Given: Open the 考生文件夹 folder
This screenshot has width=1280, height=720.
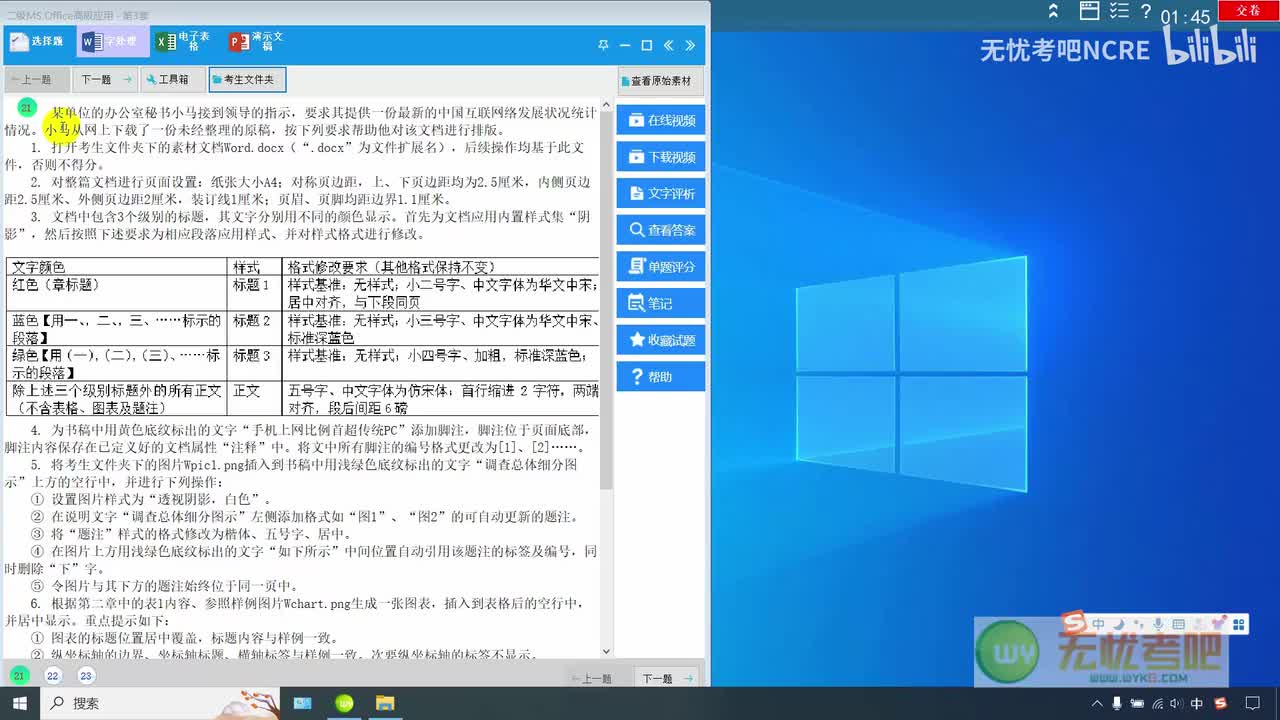Looking at the screenshot, I should (x=247, y=79).
